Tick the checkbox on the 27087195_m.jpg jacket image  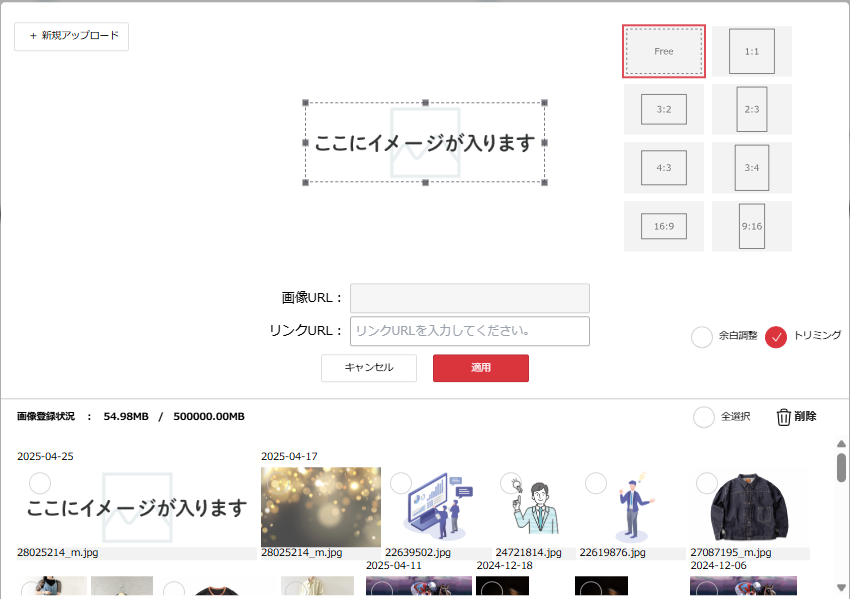(706, 484)
